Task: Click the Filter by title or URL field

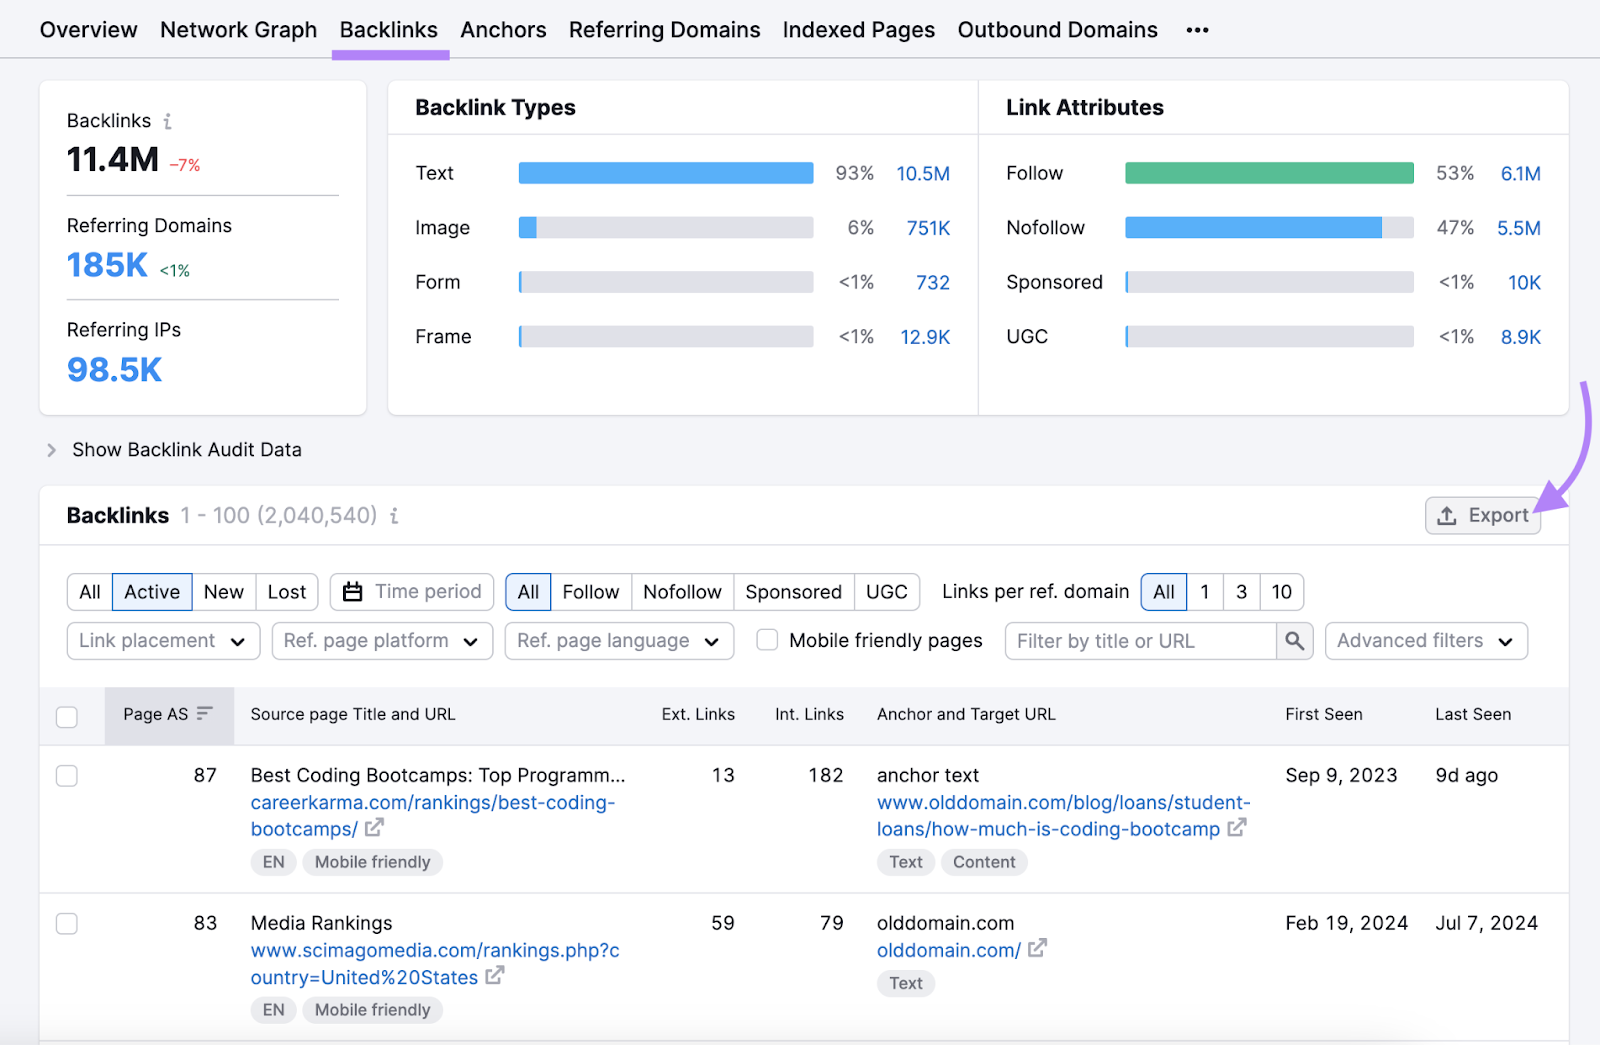Action: pyautogui.click(x=1140, y=641)
